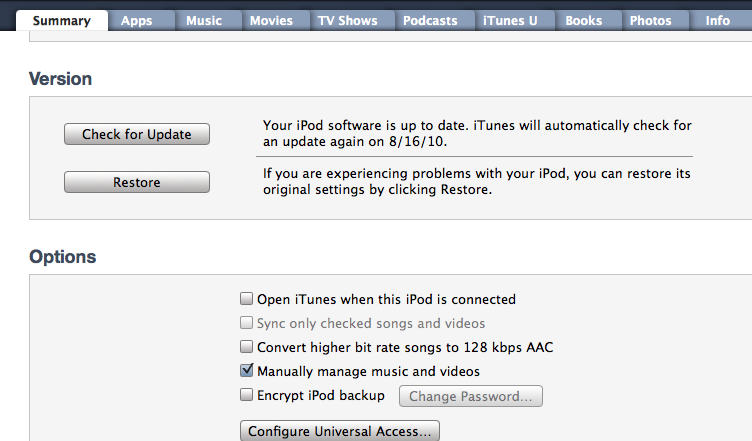
Task: Click the Change Password button
Action: click(470, 396)
